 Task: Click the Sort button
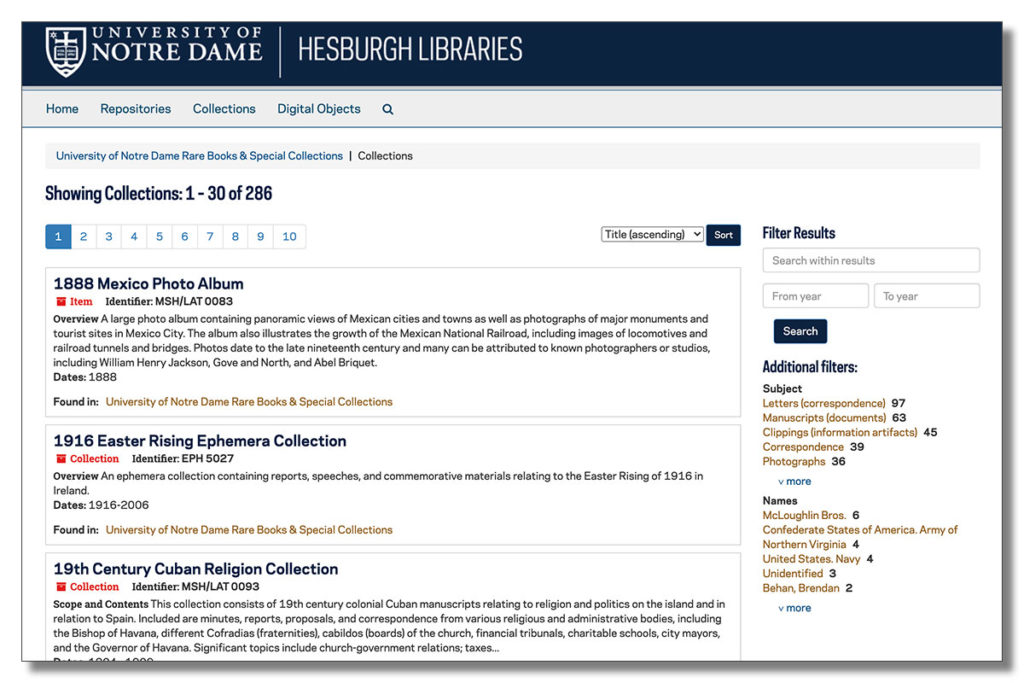click(x=723, y=235)
